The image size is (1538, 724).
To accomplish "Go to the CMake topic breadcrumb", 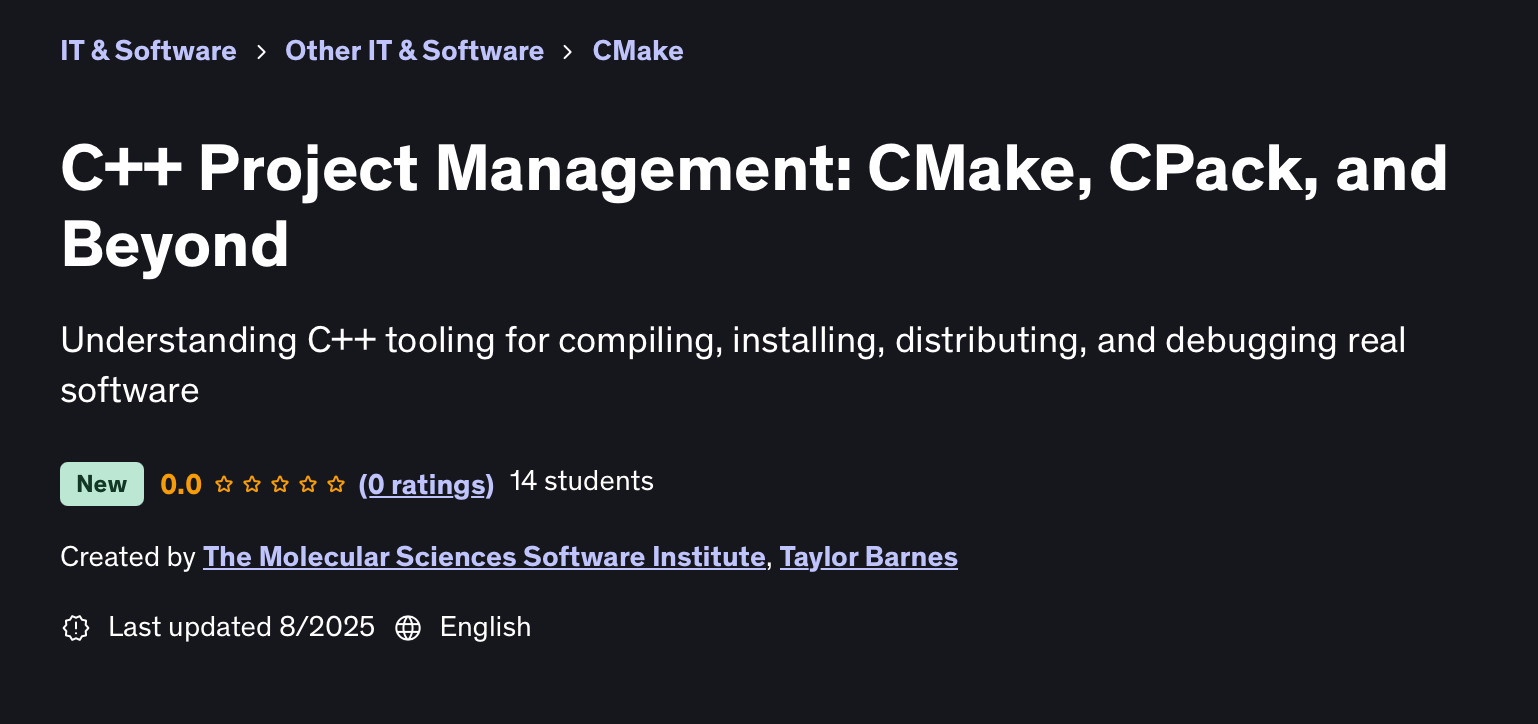I will click(638, 51).
